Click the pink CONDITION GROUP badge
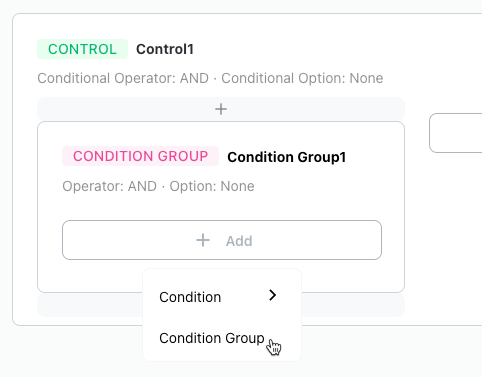The height and width of the screenshot is (377, 482). [140, 156]
